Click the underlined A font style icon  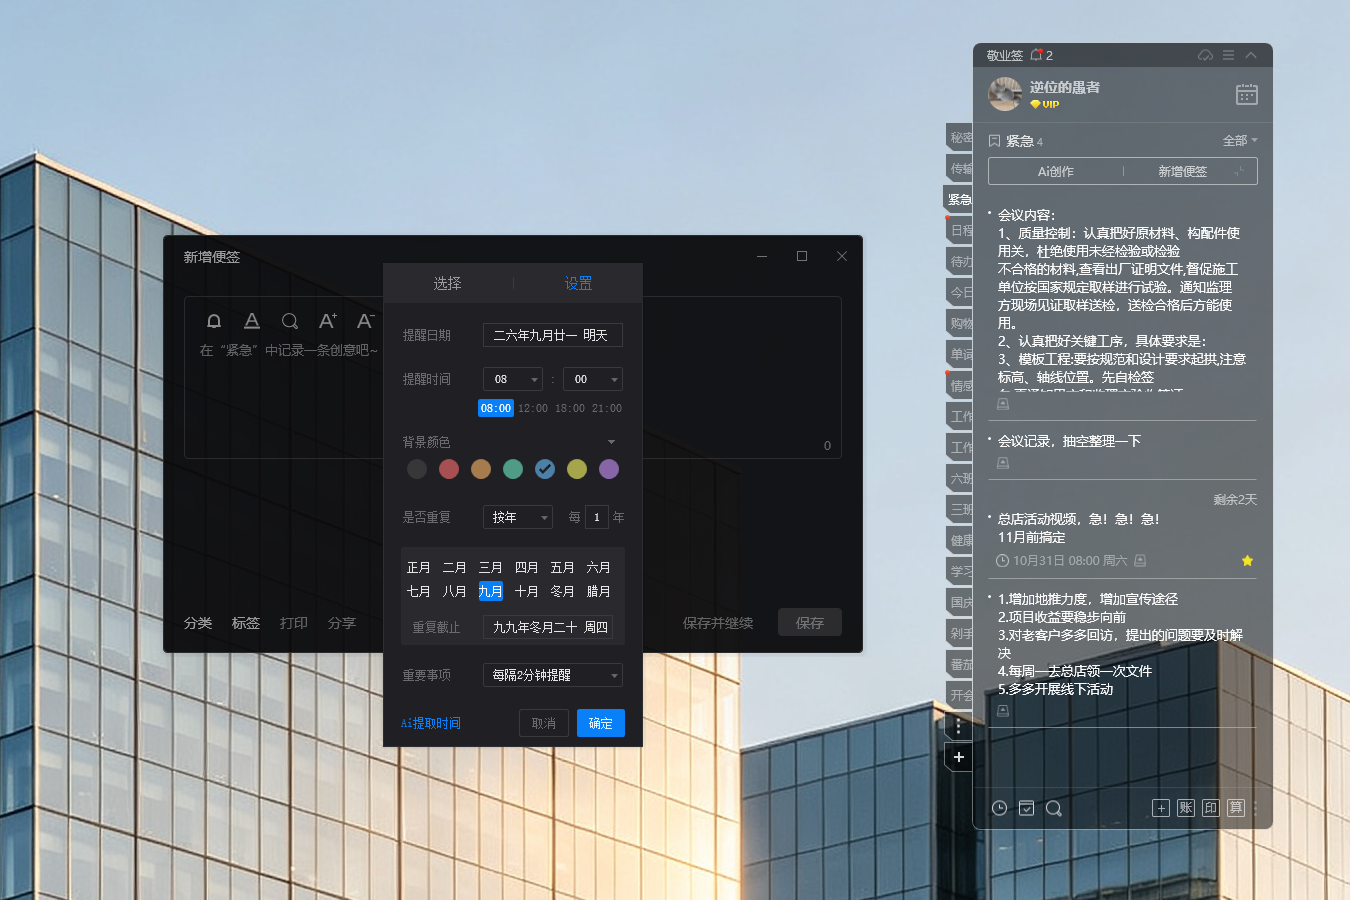[x=252, y=321]
